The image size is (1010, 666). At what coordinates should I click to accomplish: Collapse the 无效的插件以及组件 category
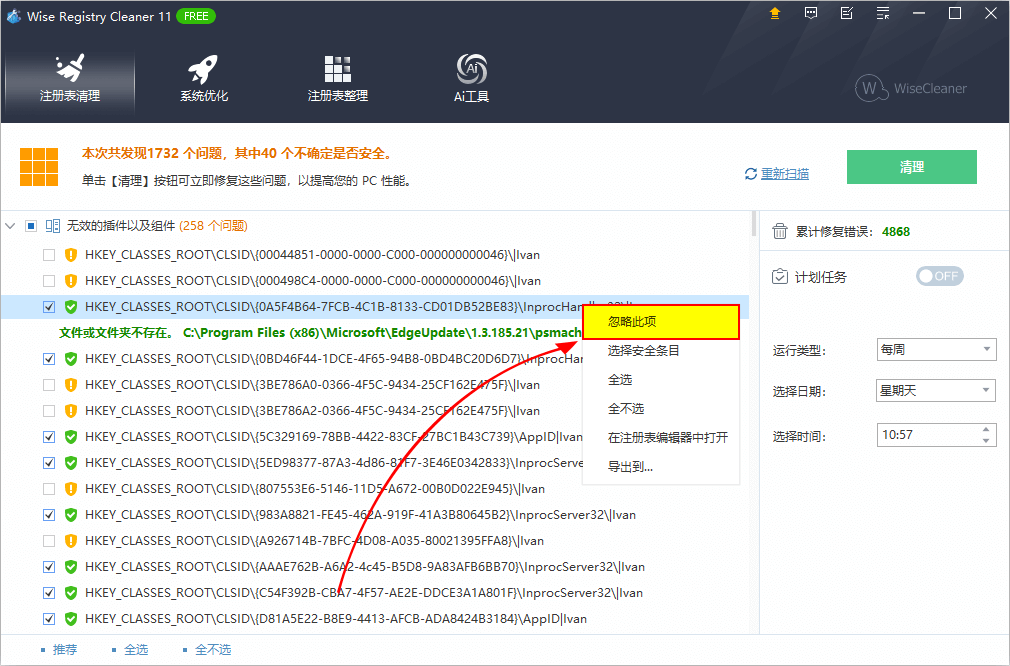pos(11,226)
